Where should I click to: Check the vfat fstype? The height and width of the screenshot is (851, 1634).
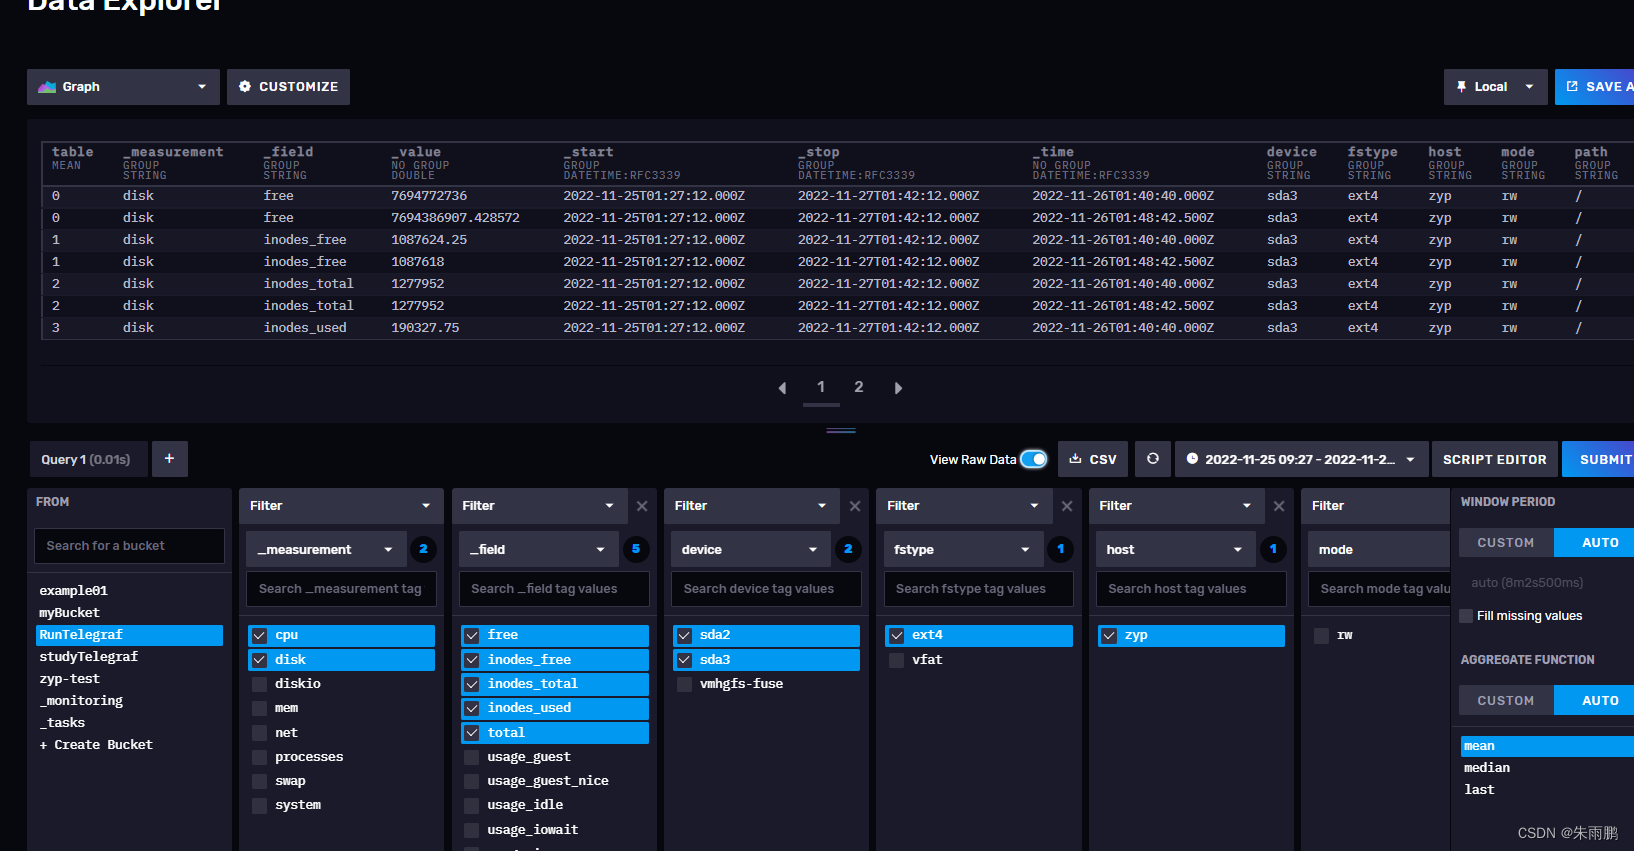coord(979,660)
